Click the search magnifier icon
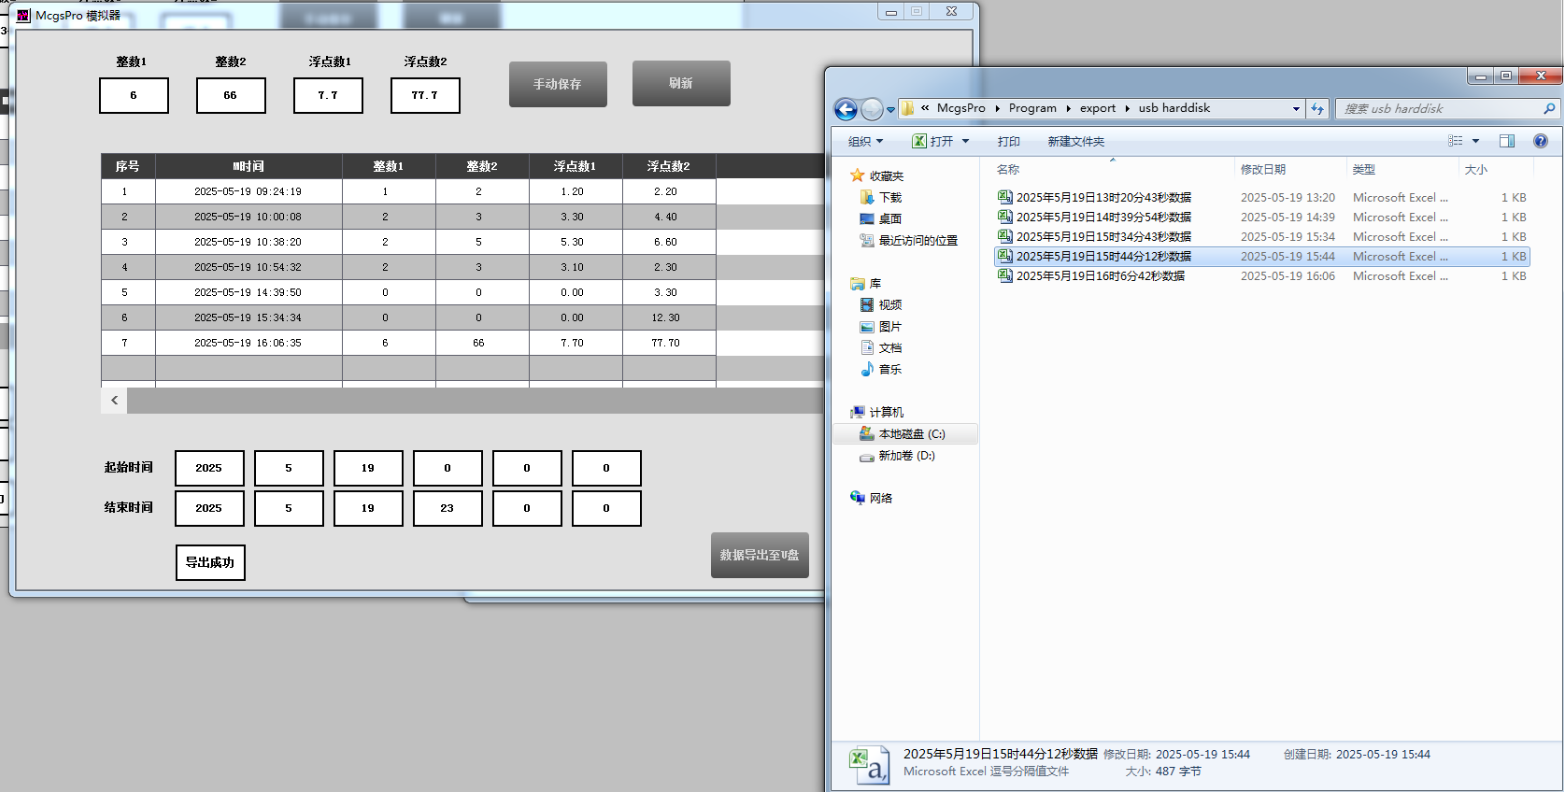1564x792 pixels. pos(1549,109)
